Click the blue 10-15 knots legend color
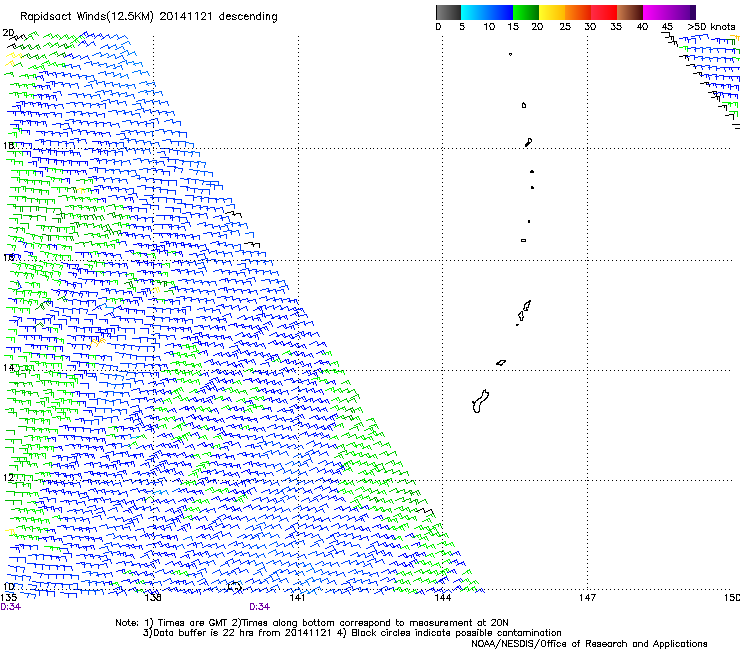This screenshot has width=740, height=650. click(500, 12)
